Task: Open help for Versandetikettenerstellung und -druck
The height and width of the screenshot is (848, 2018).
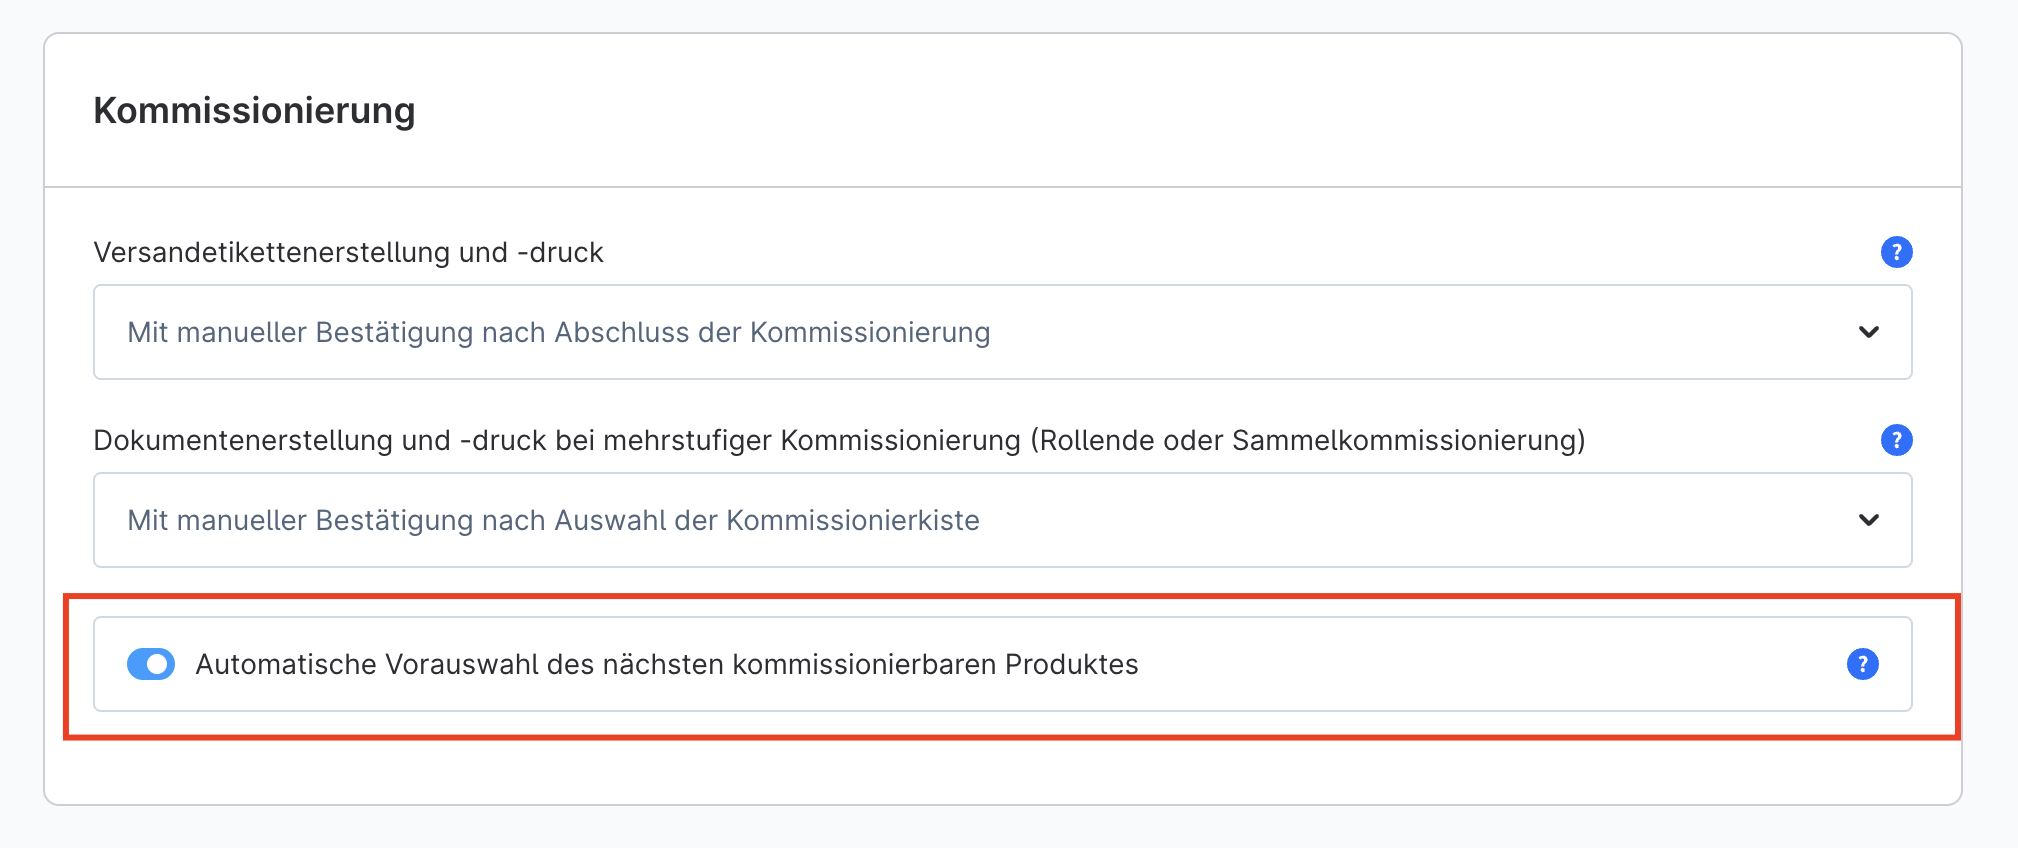Action: 1896,252
